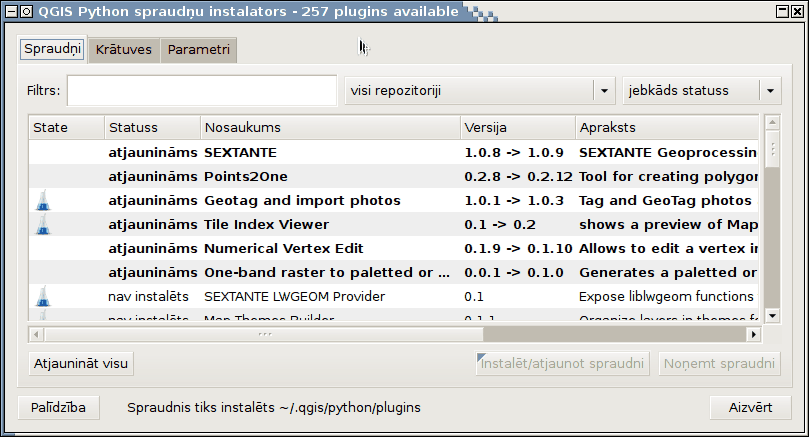This screenshot has height=437, width=809.
Task: Click the title bar sticky window icon
Action: click(x=27, y=11)
